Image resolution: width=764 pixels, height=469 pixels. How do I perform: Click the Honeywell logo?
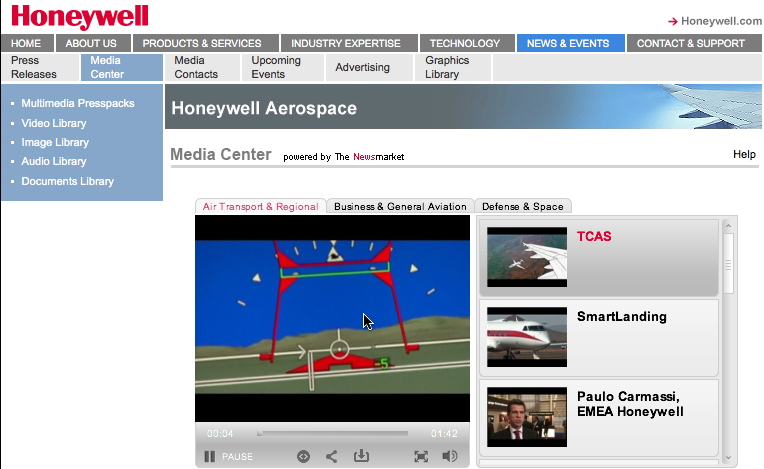click(x=80, y=17)
